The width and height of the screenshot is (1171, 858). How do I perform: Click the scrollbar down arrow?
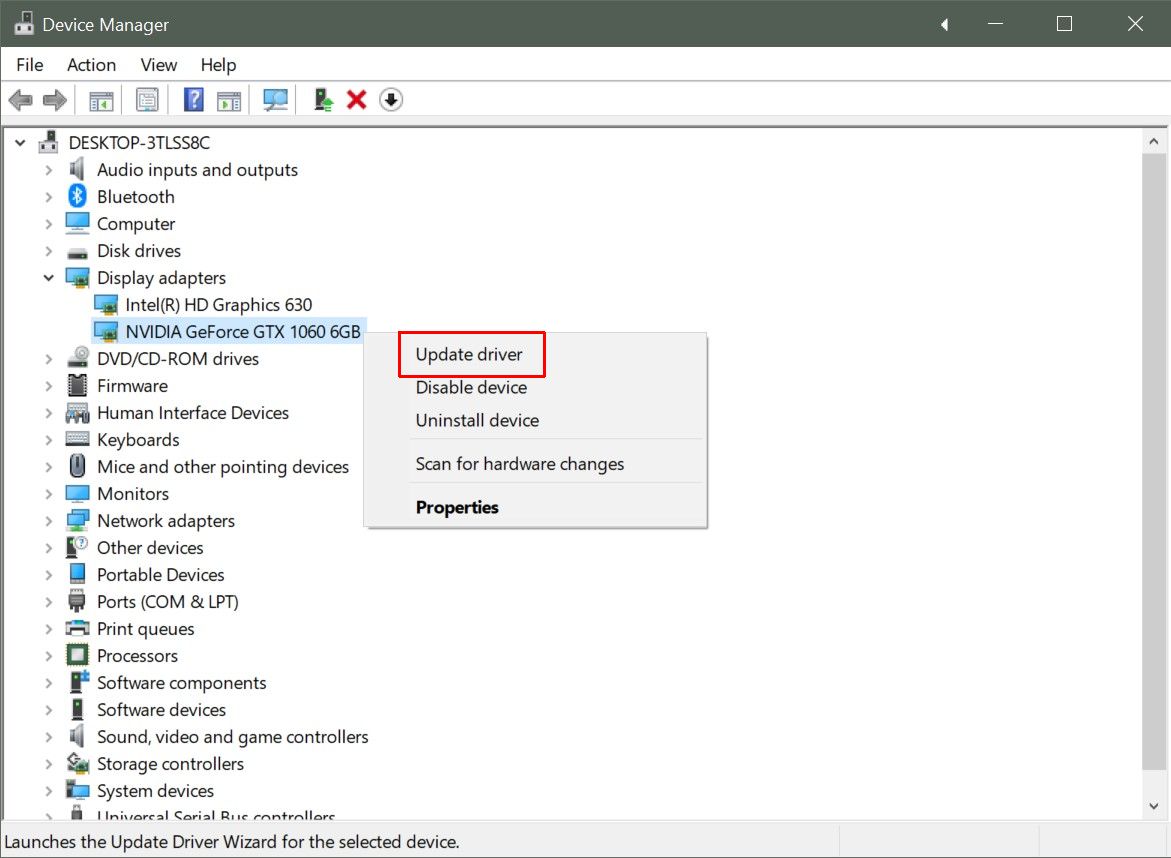coord(1154,806)
